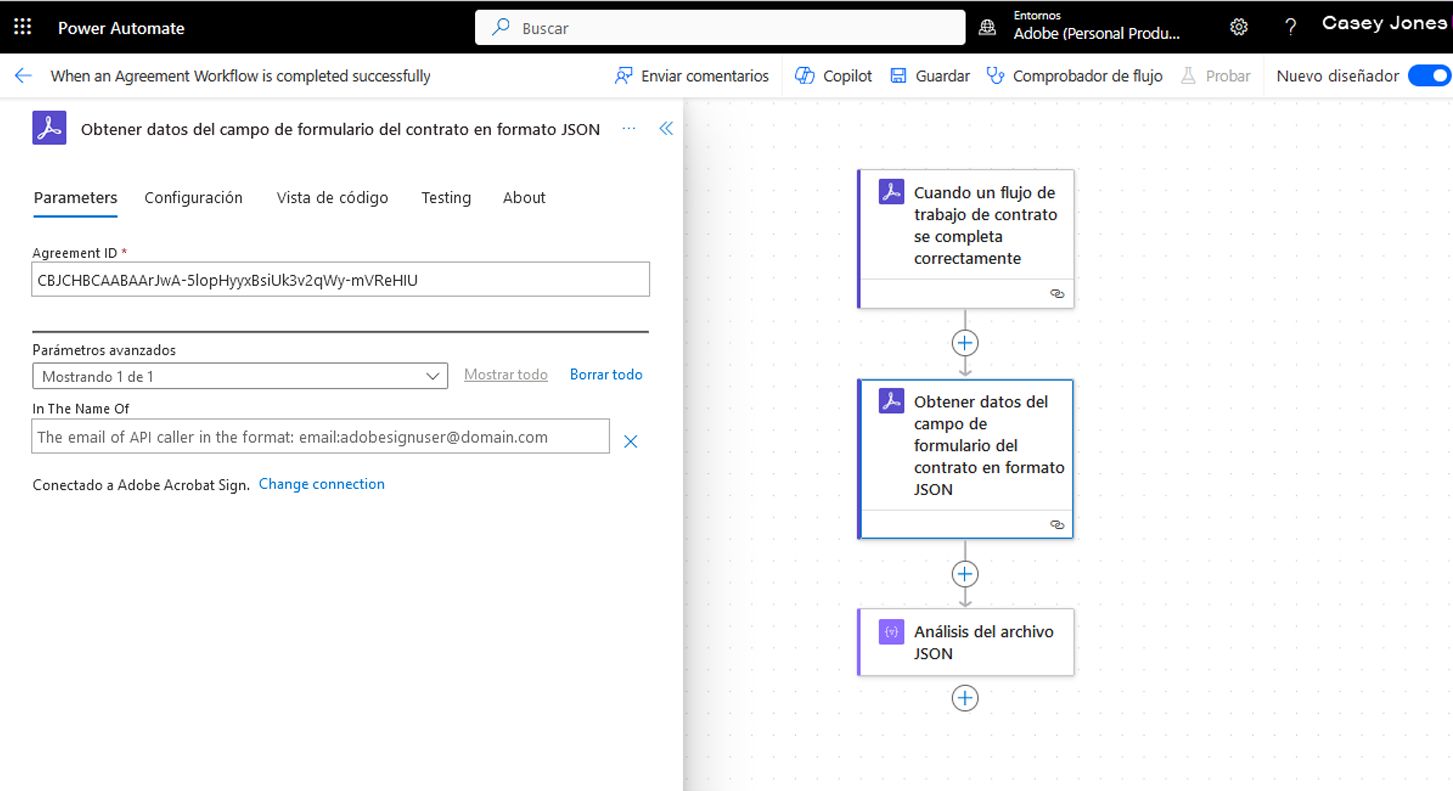This screenshot has height=791, width=1453.
Task: Open the Mostrando 1 de 1 dropdown
Action: pos(240,377)
